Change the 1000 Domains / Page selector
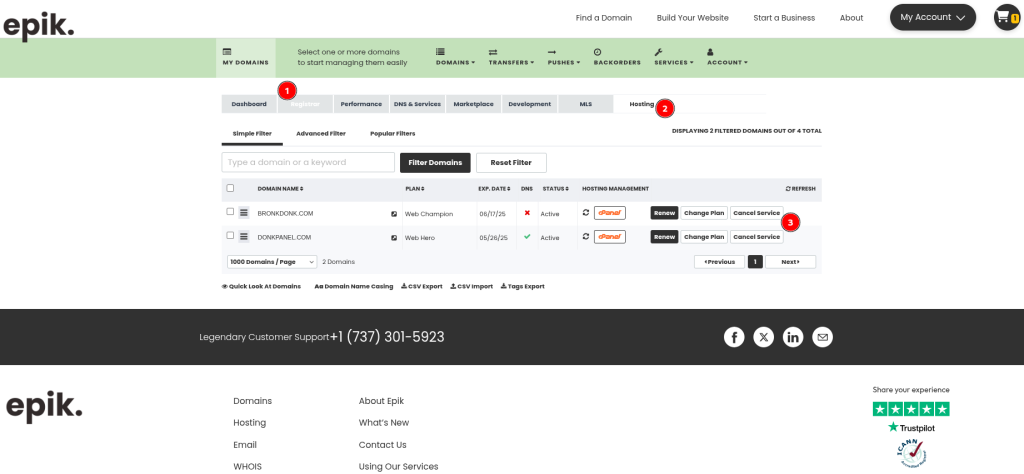This screenshot has width=1024, height=474. (x=272, y=262)
